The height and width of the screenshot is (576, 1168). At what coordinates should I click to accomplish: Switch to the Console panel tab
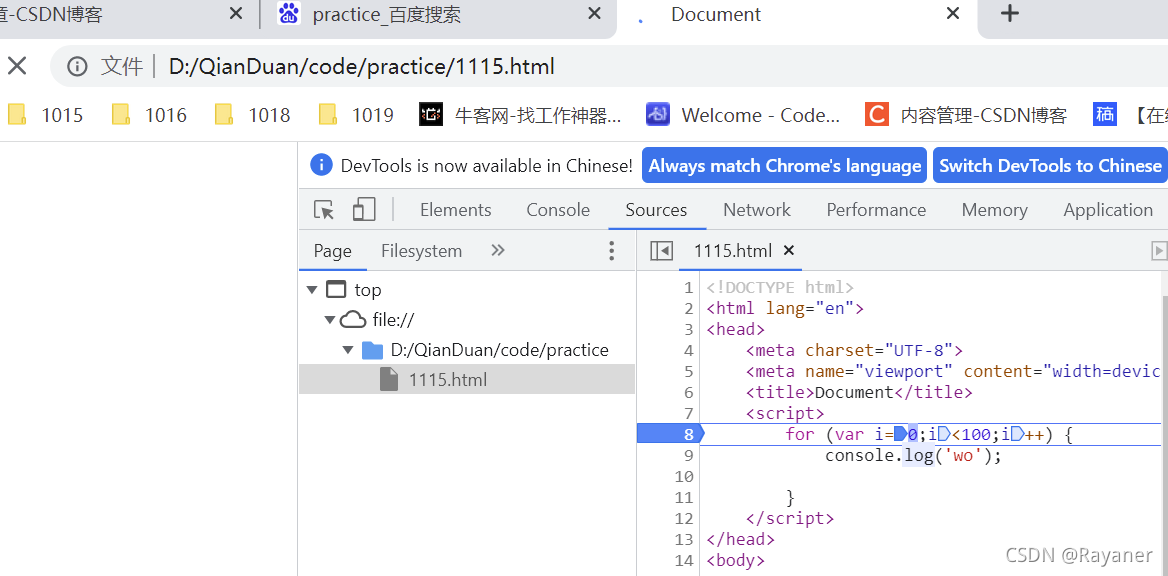coord(558,210)
